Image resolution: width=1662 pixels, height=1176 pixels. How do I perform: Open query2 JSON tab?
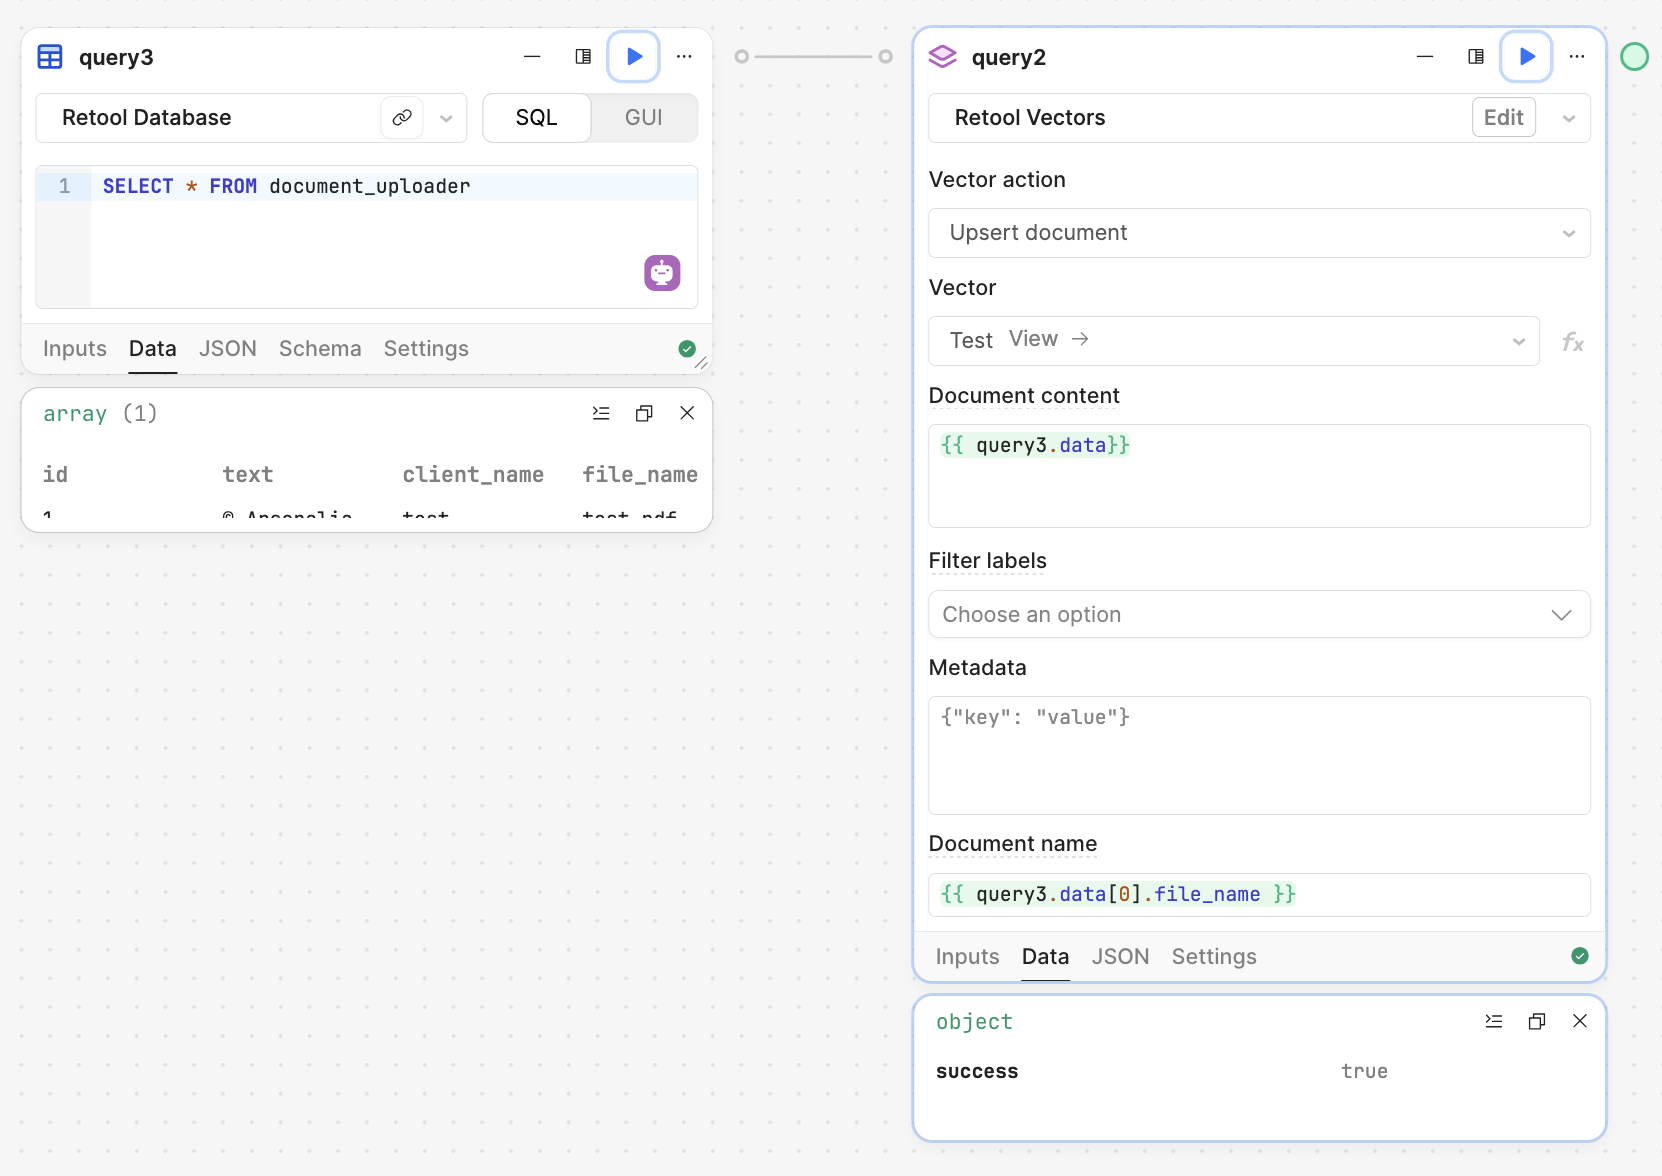(x=1121, y=957)
